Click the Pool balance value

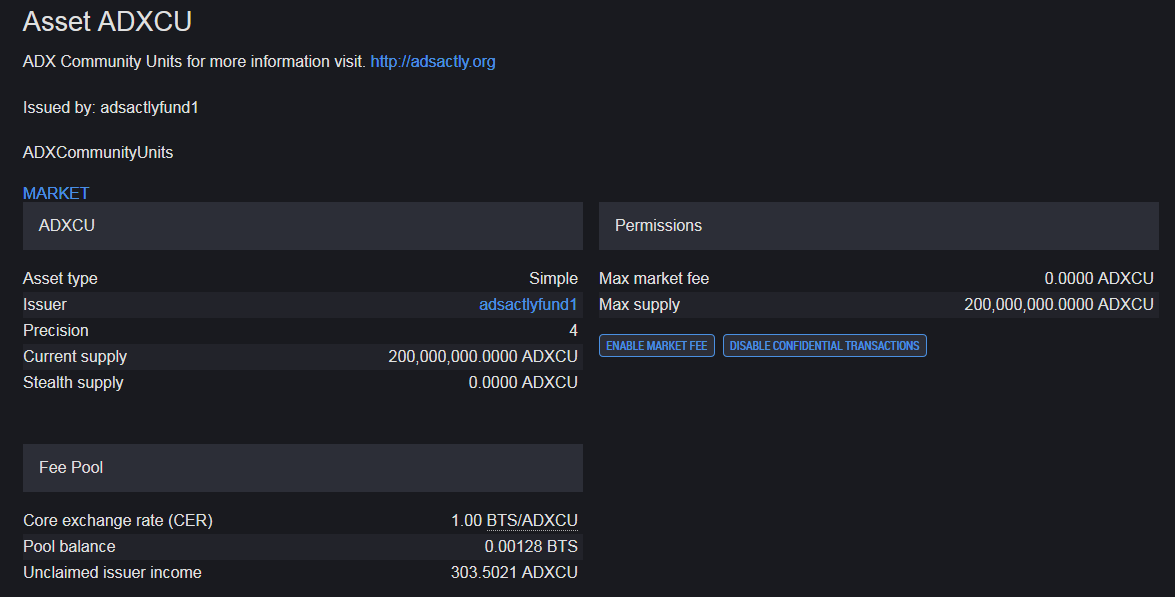531,547
